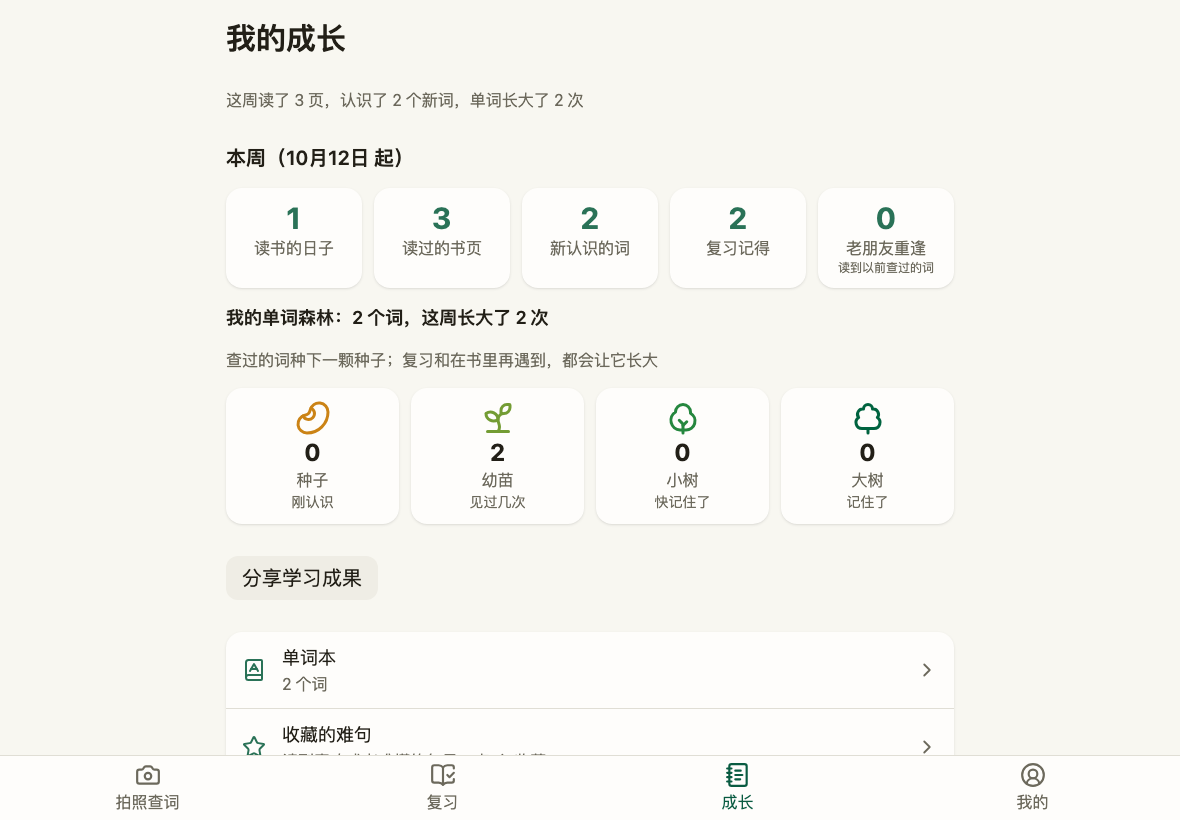Select the 成长 growth tab
This screenshot has height=820, width=1180.
(738, 788)
